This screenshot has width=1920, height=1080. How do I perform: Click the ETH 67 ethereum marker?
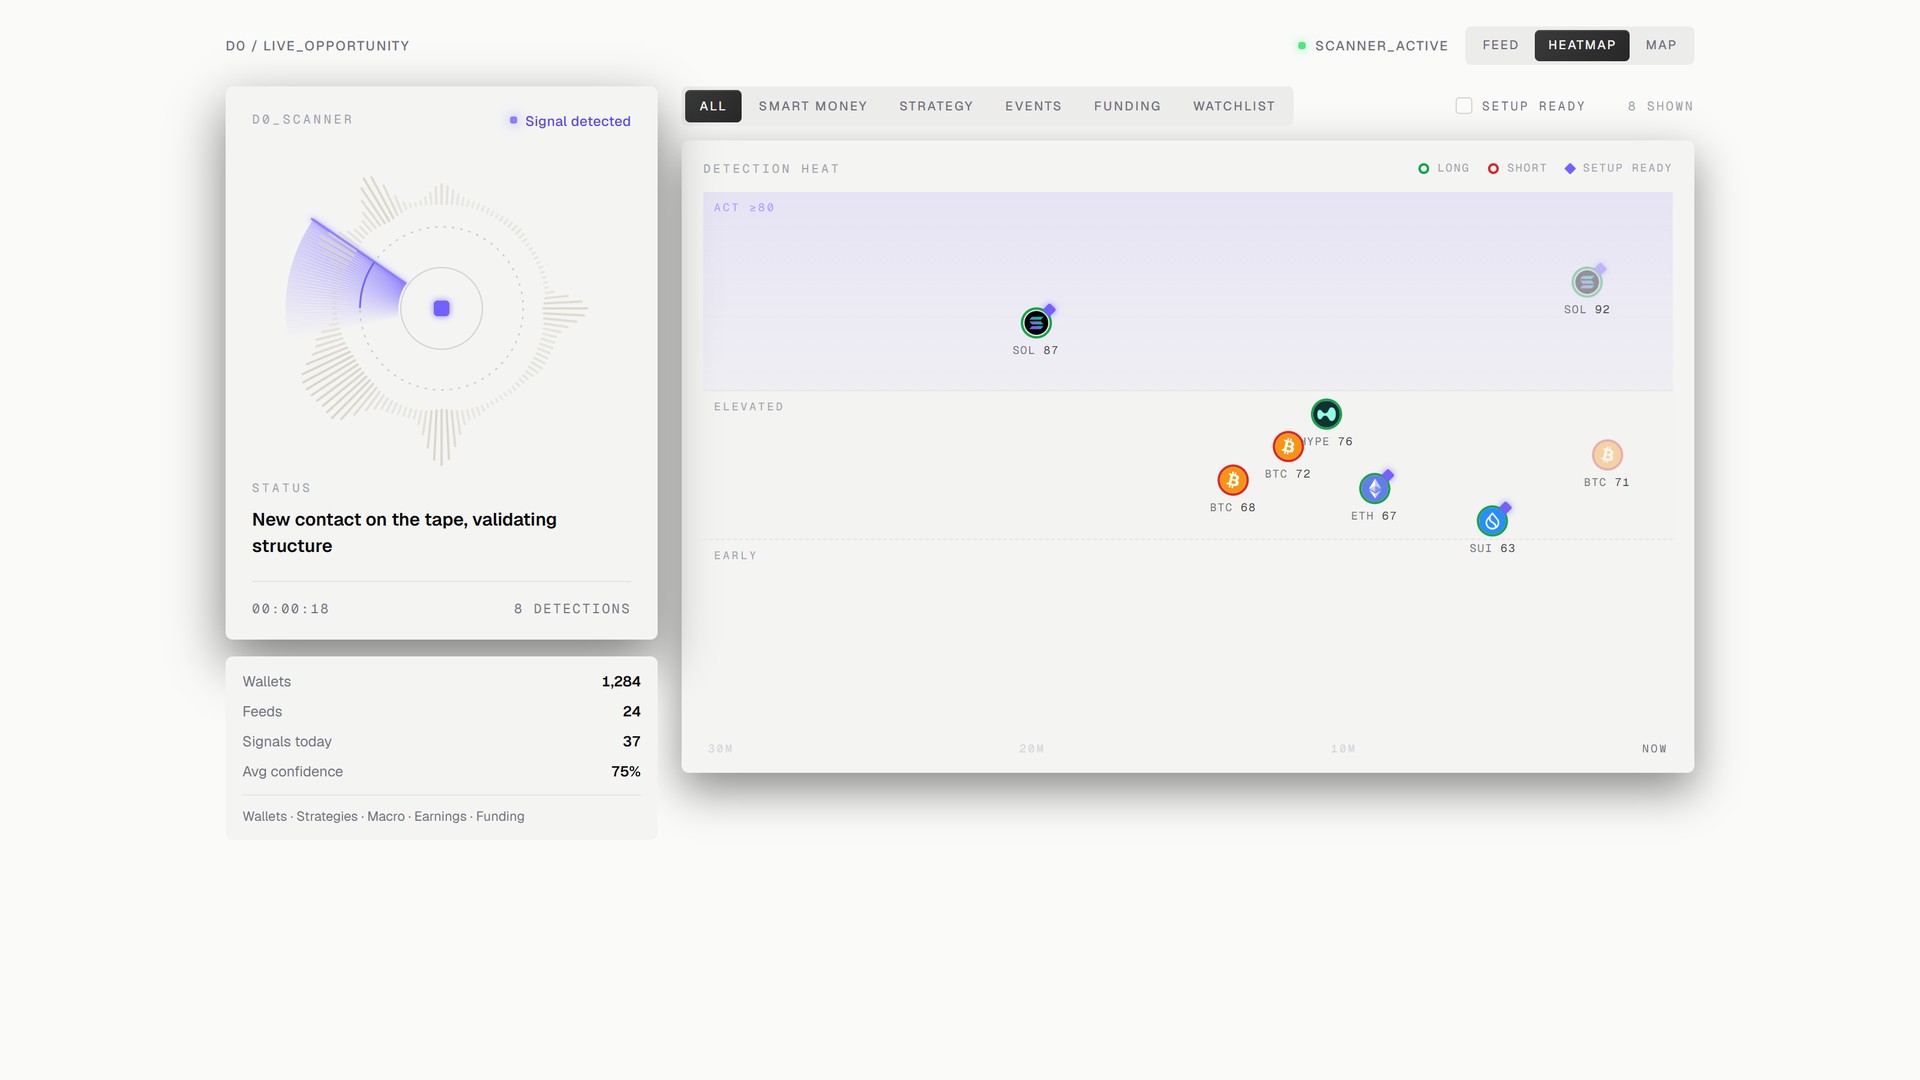pyautogui.click(x=1375, y=488)
